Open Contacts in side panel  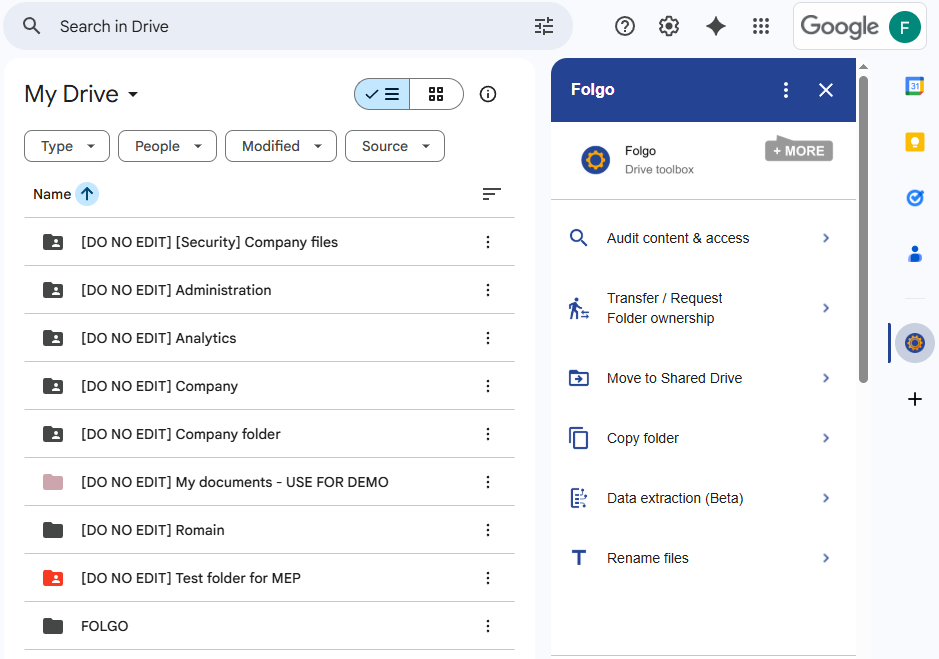click(x=914, y=254)
